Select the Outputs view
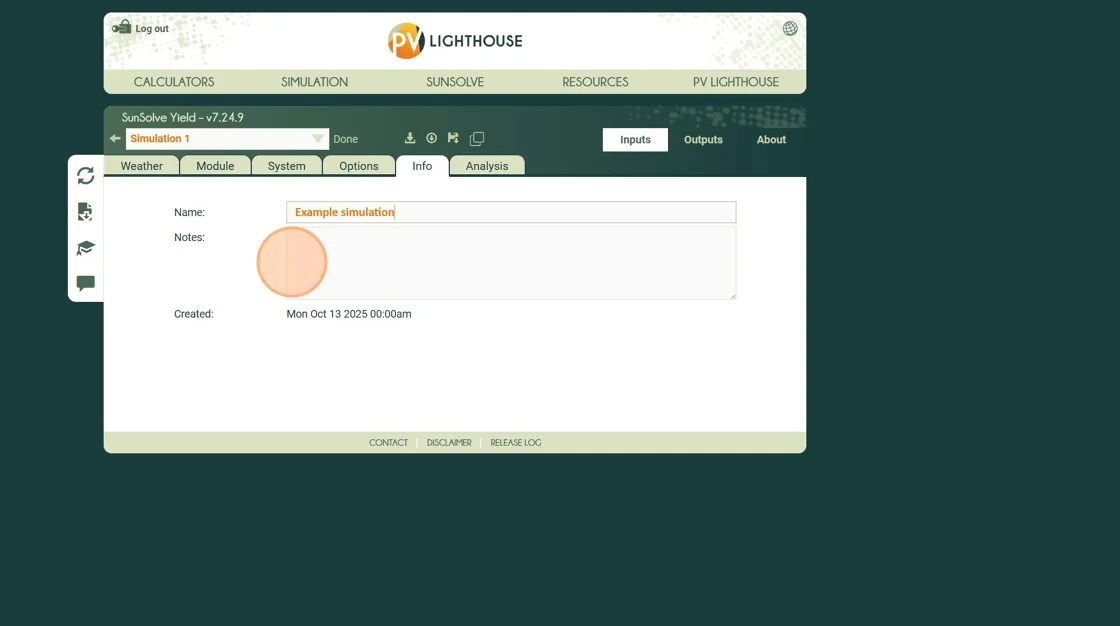This screenshot has width=1120, height=626. [x=703, y=140]
